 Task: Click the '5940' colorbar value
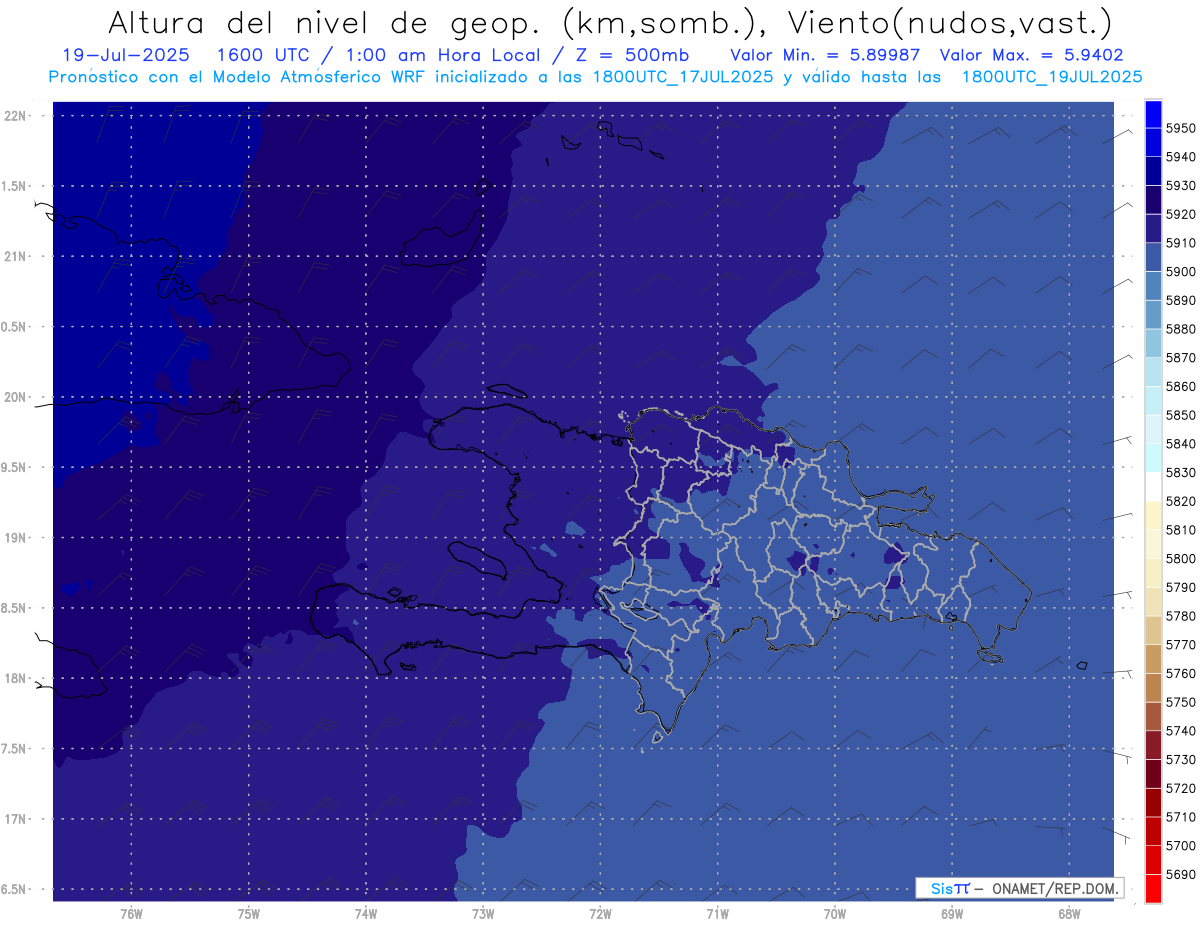click(1181, 157)
